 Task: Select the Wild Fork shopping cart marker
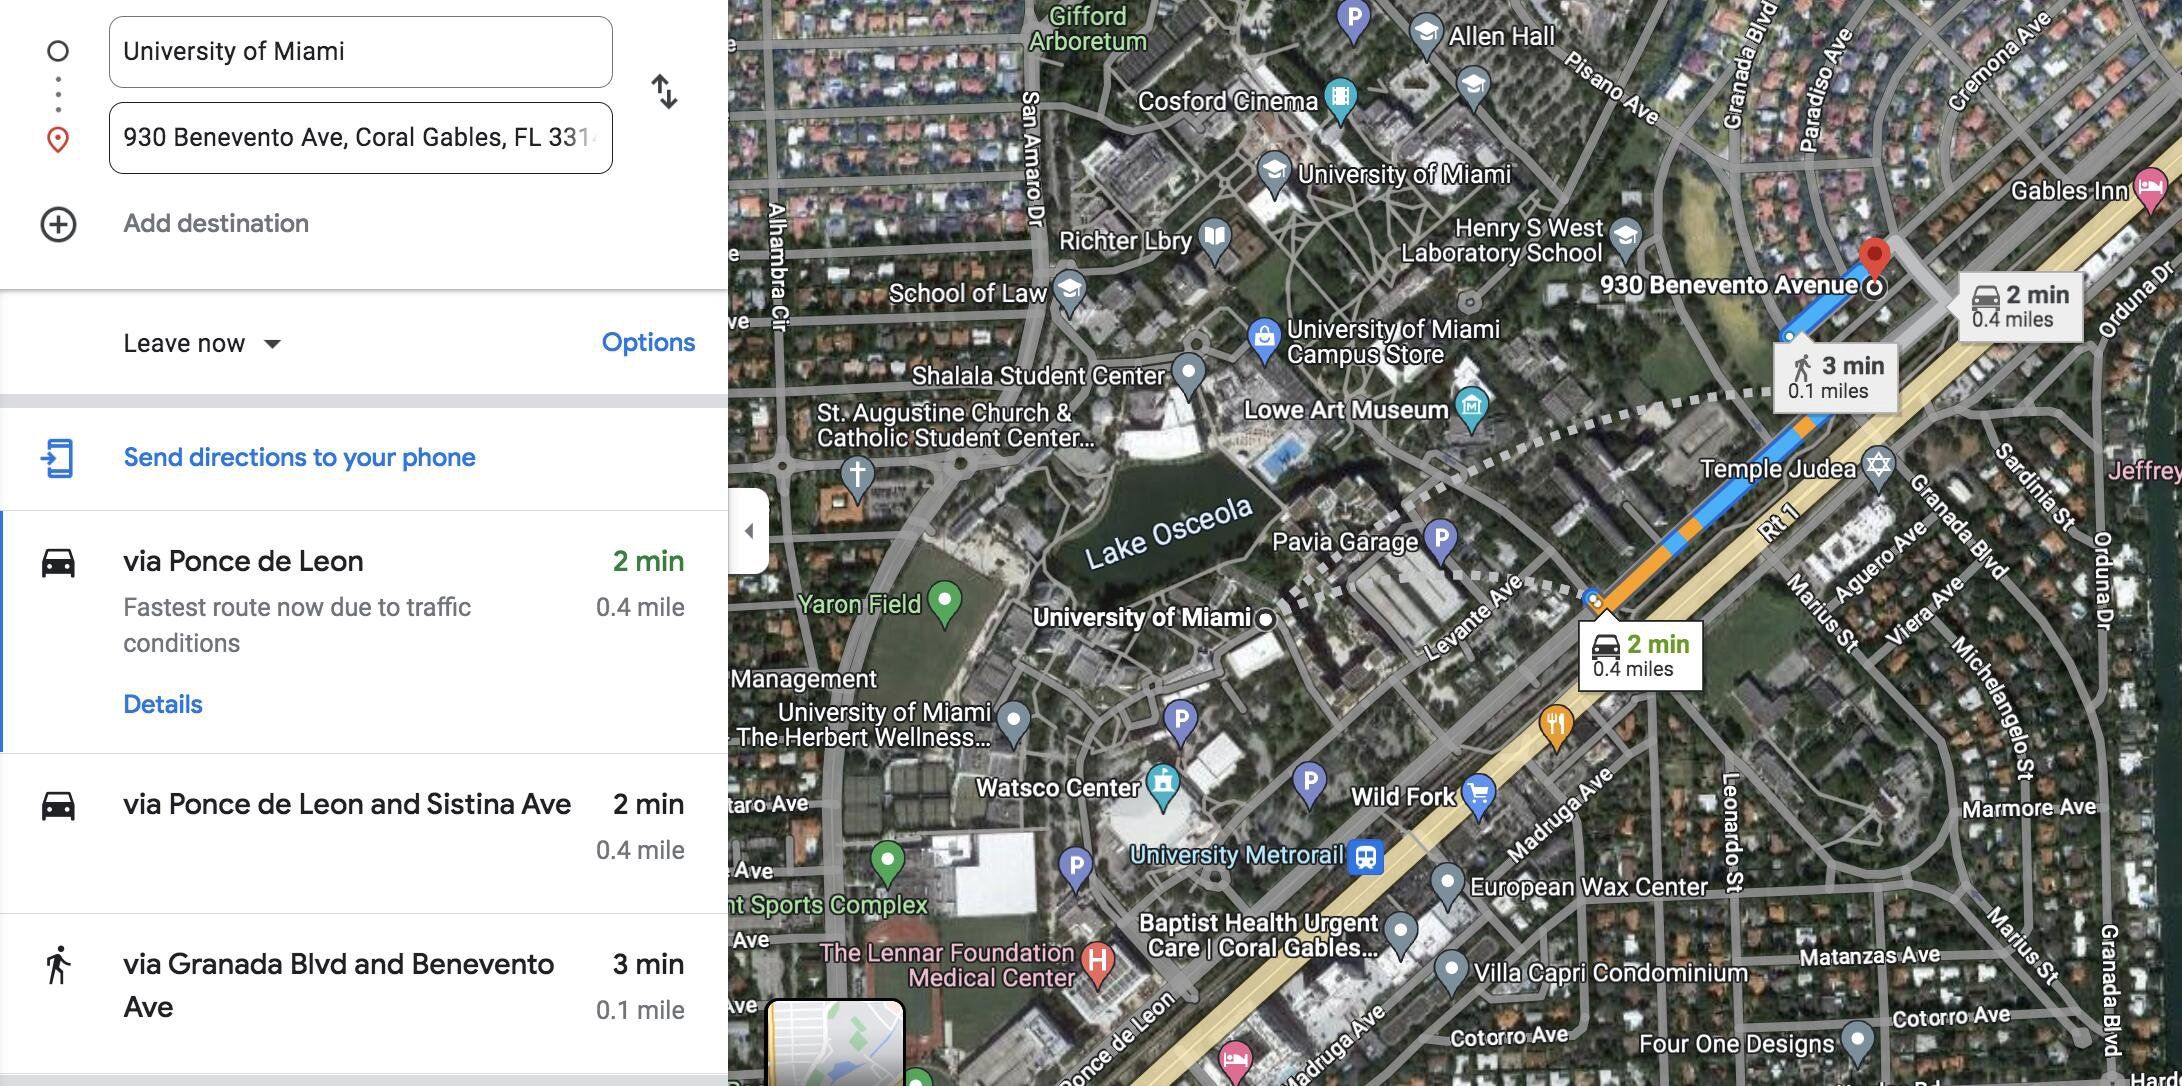tap(1479, 796)
